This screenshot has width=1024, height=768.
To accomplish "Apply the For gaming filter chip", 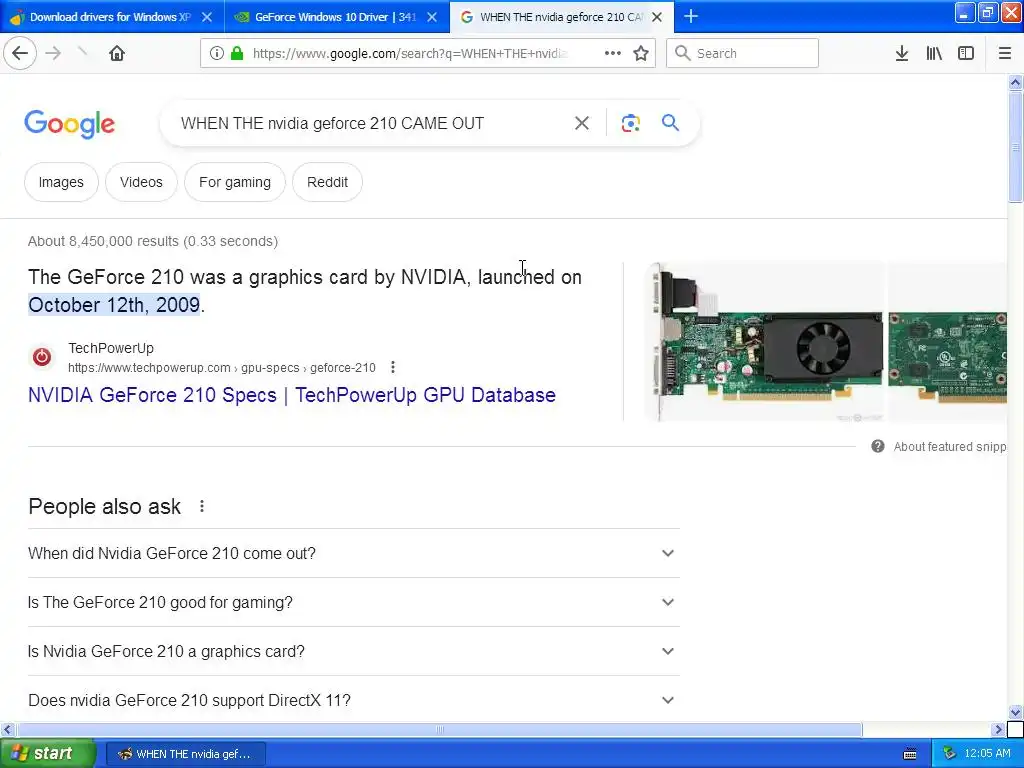I will [235, 182].
